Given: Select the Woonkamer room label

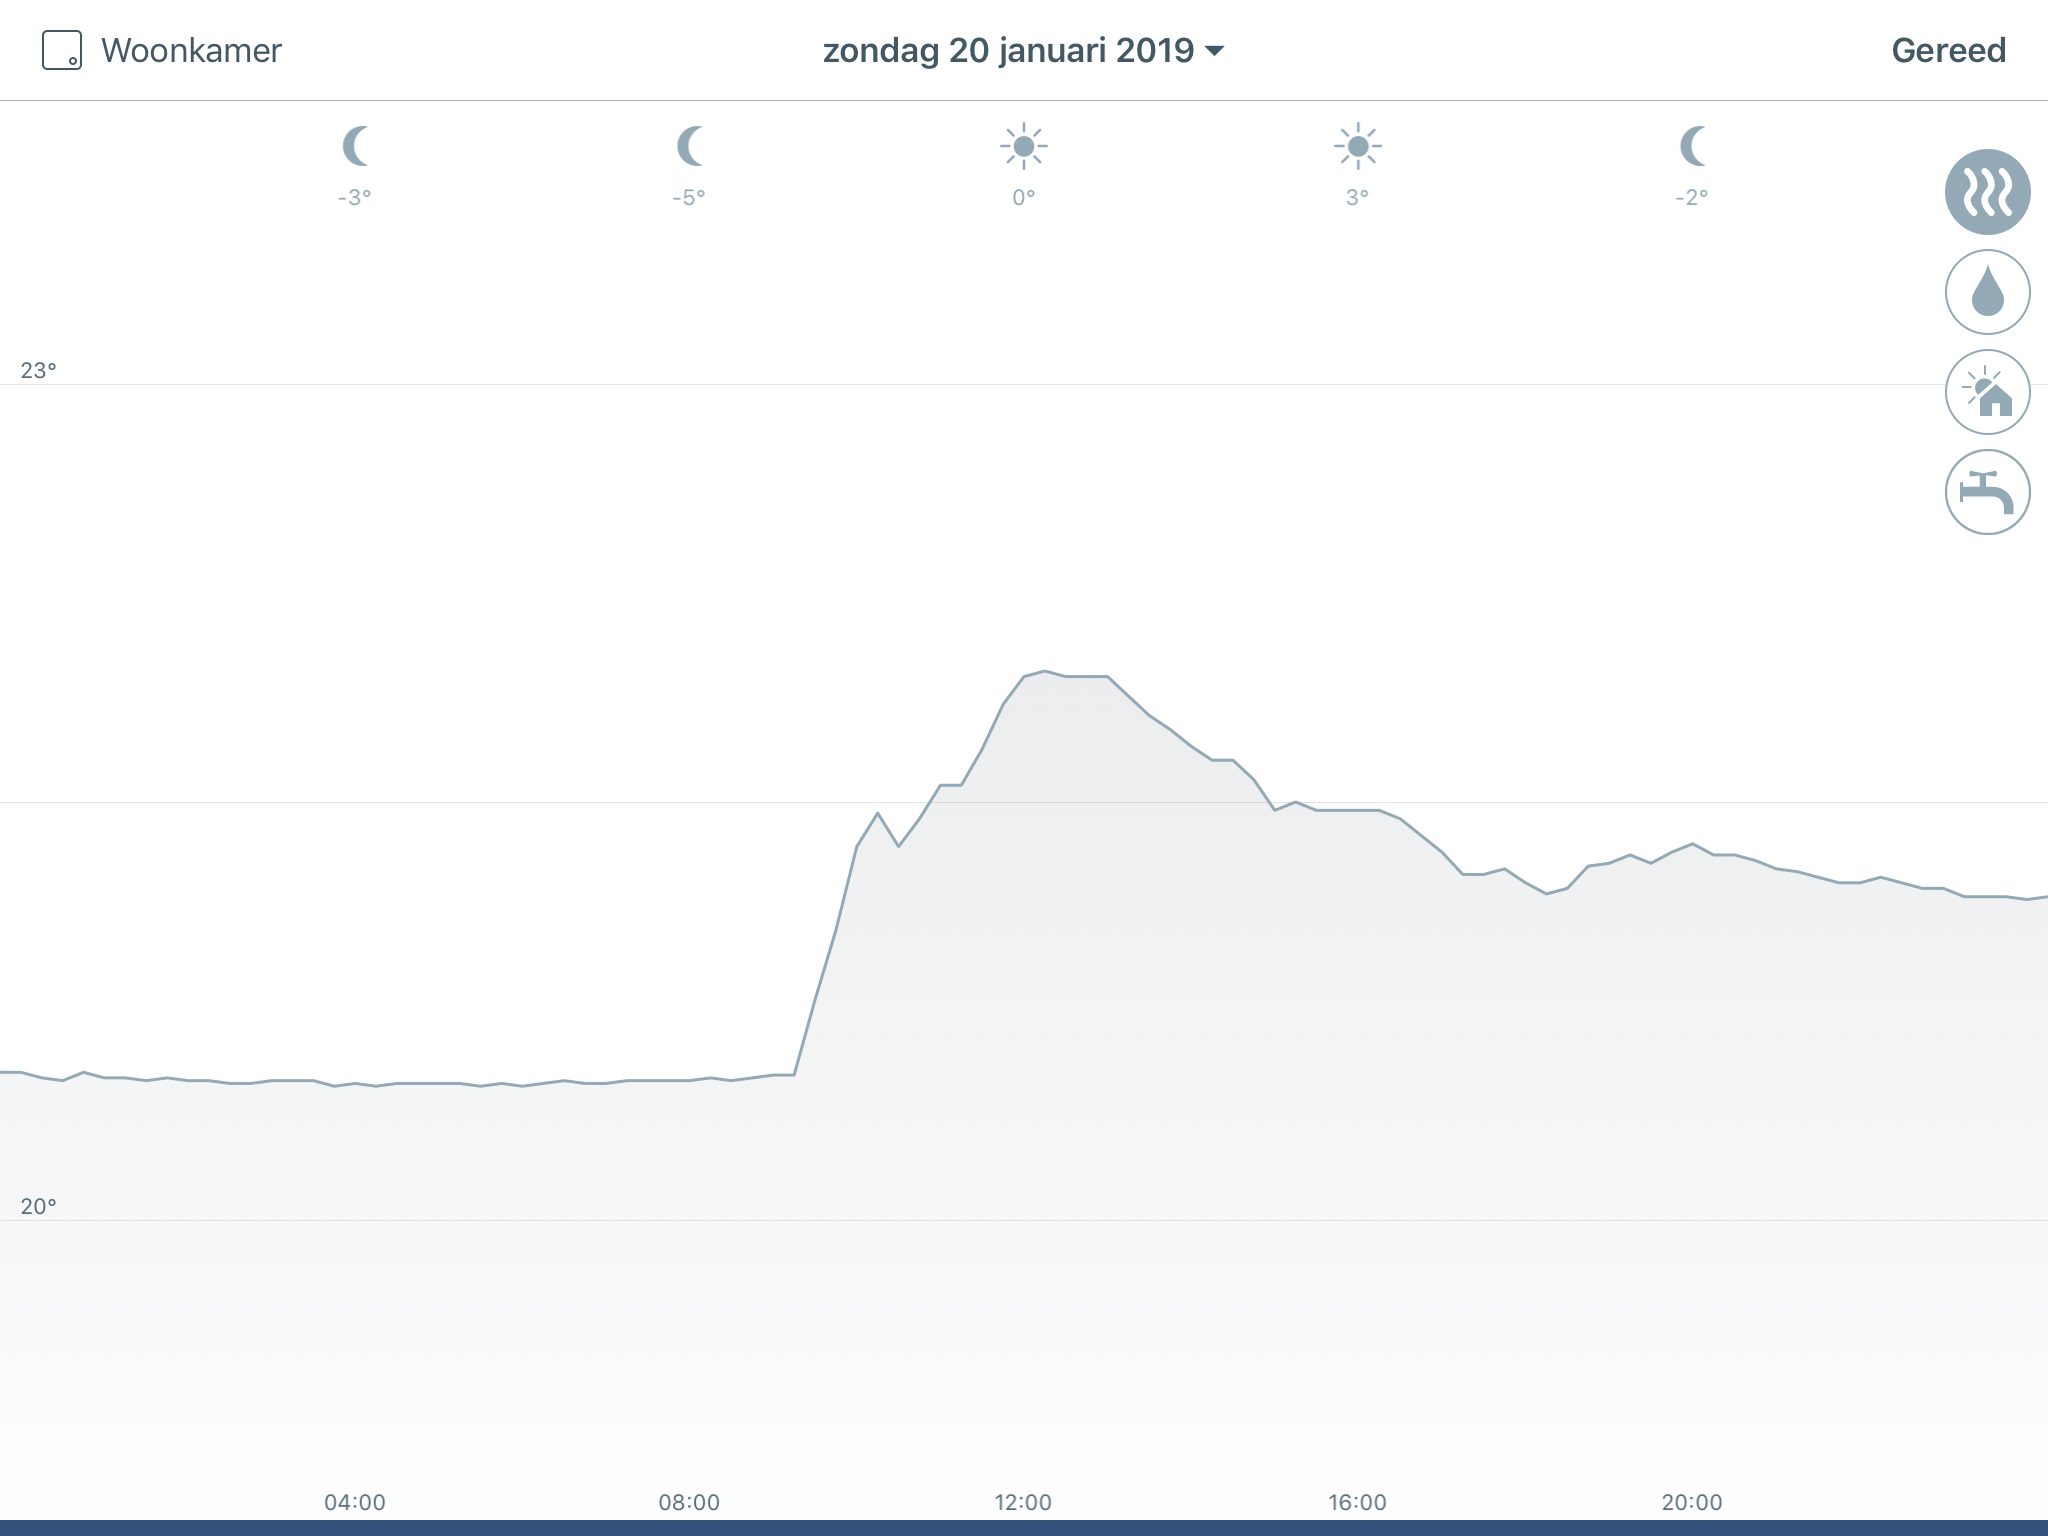Looking at the screenshot, I should pos(191,50).
